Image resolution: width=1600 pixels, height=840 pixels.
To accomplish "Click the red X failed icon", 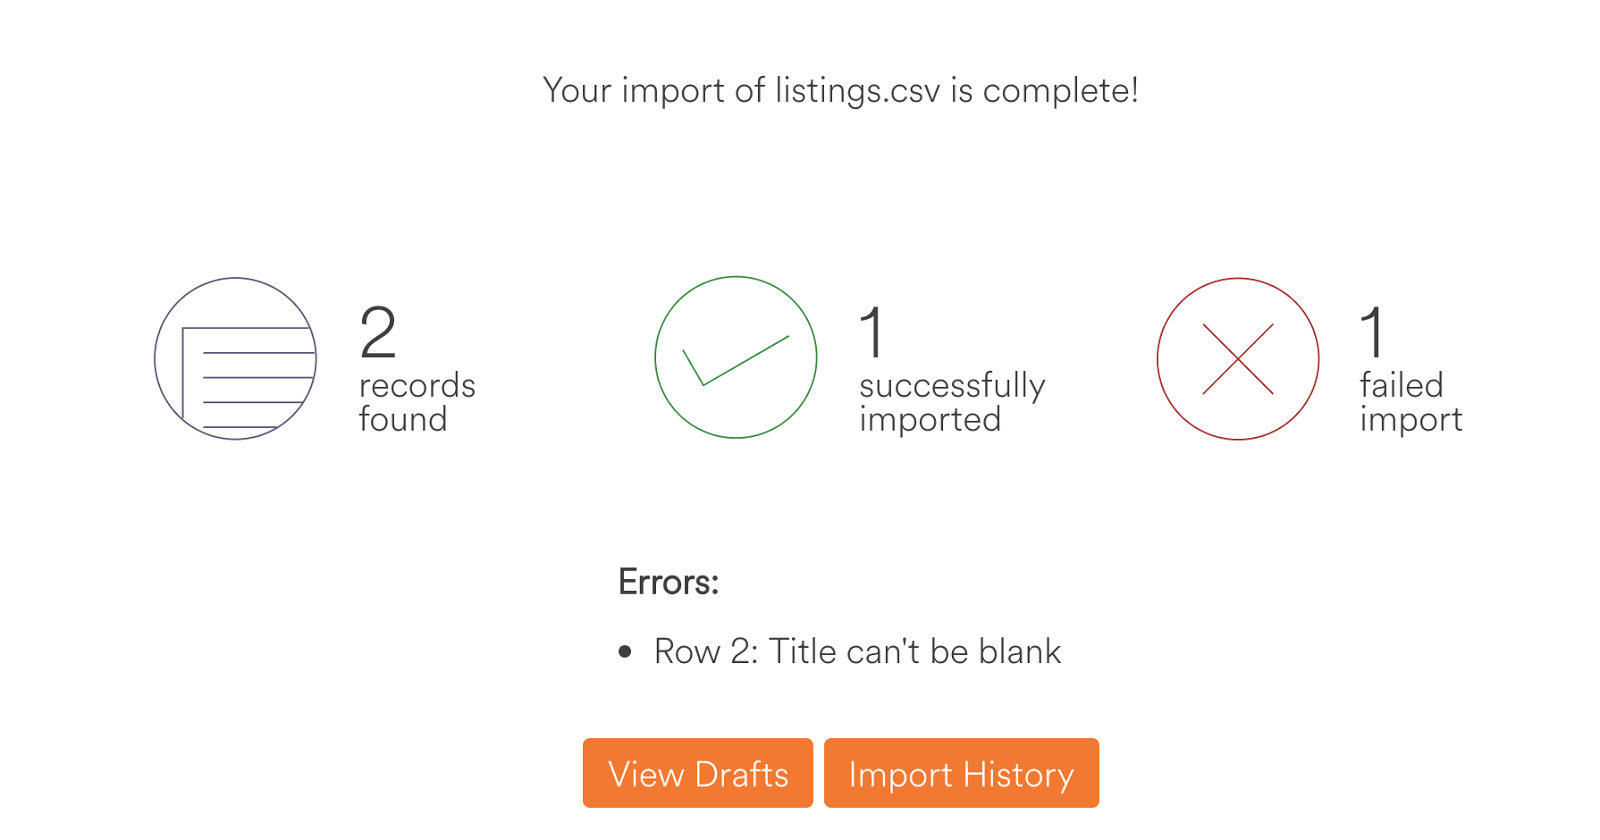I will pos(1237,359).
